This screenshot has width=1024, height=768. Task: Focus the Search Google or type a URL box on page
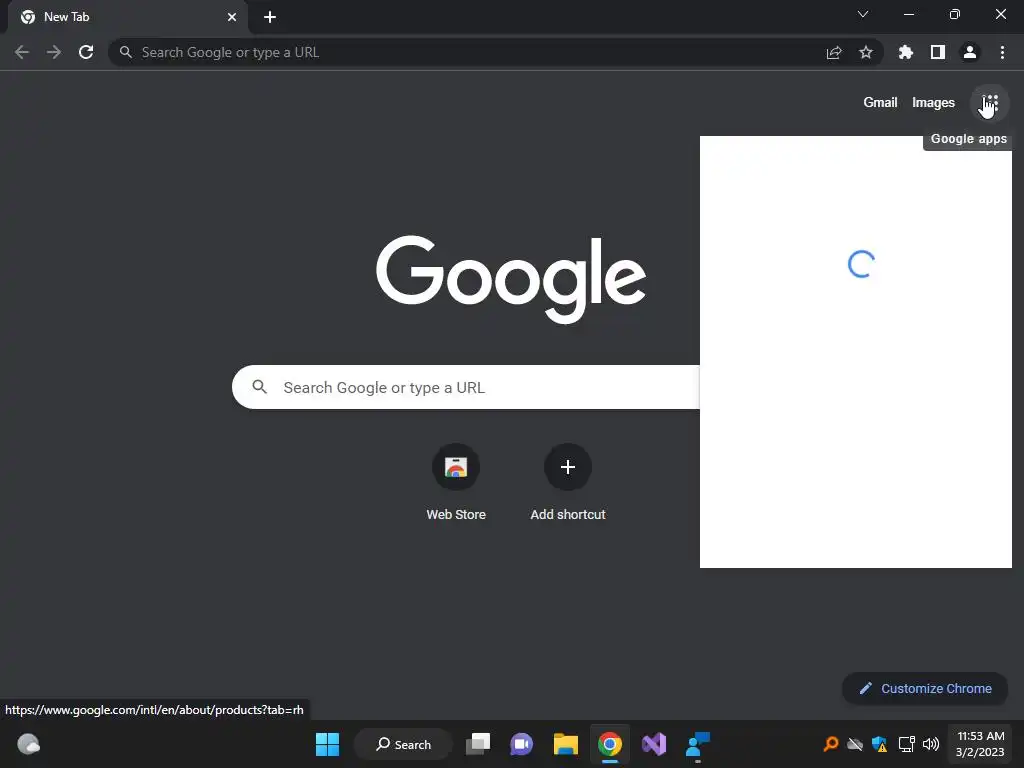coord(466,387)
